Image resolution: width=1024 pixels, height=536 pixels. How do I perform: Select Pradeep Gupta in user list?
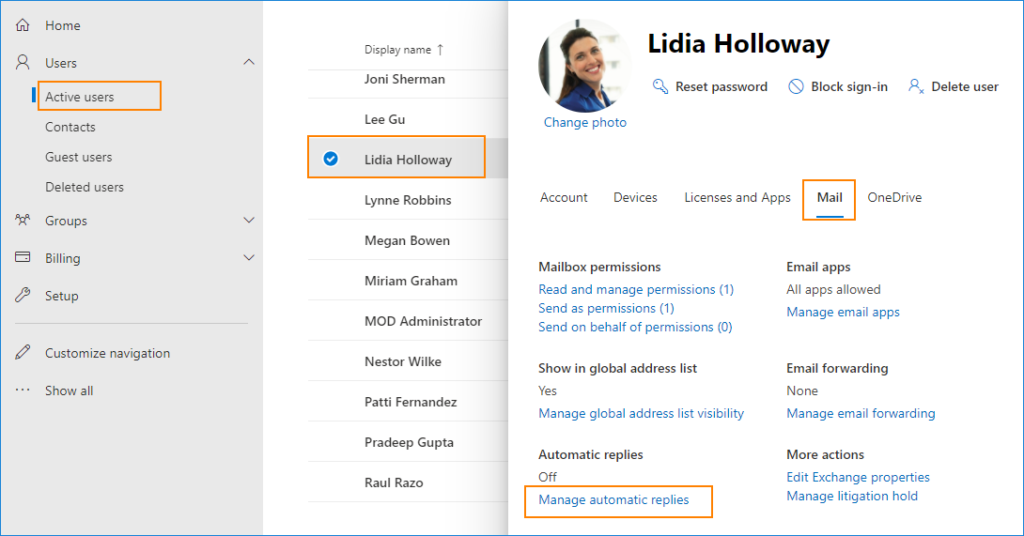coord(408,443)
